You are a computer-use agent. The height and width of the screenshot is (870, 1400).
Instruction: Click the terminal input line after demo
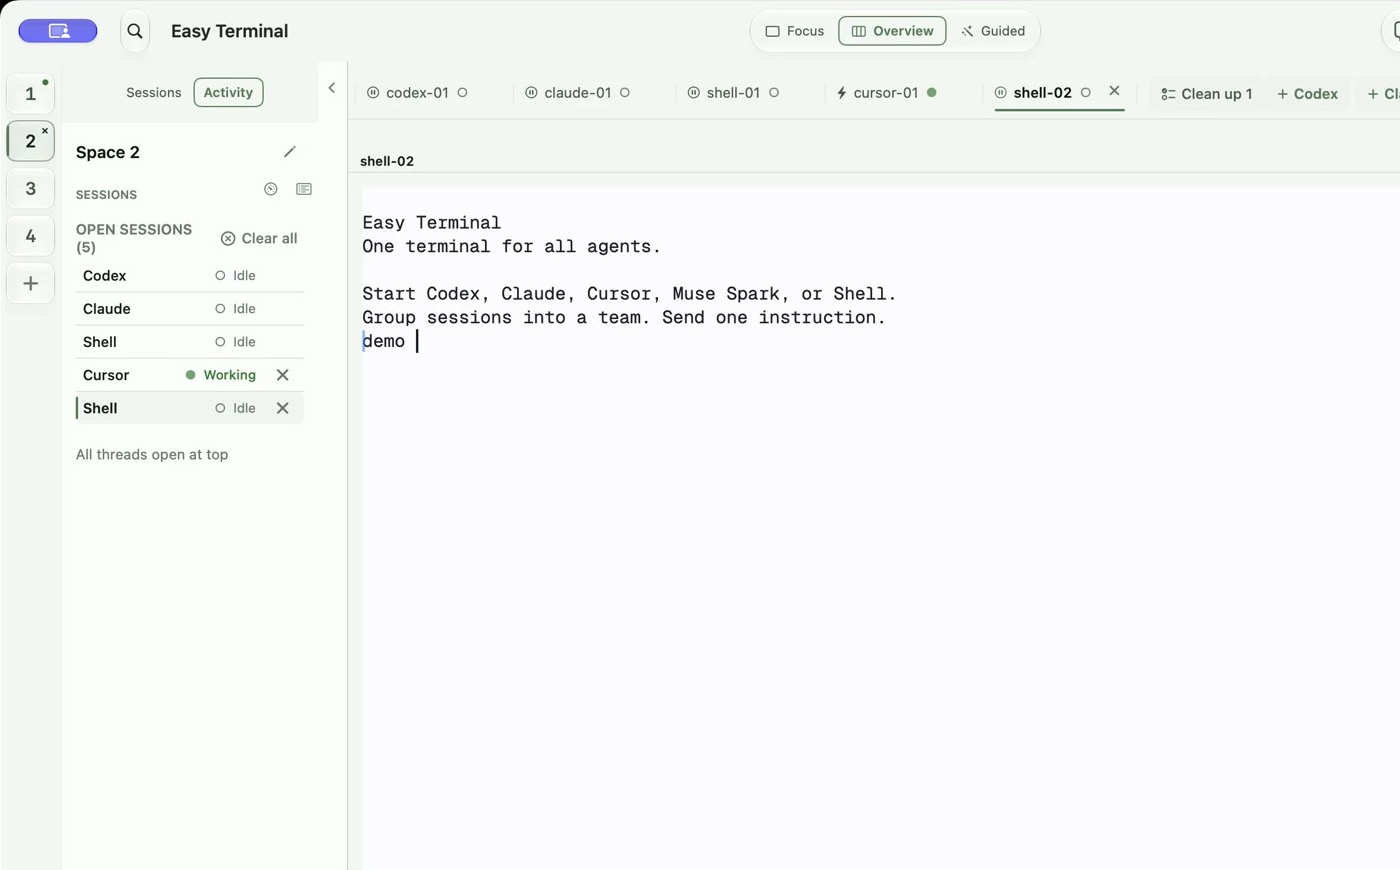[417, 341]
